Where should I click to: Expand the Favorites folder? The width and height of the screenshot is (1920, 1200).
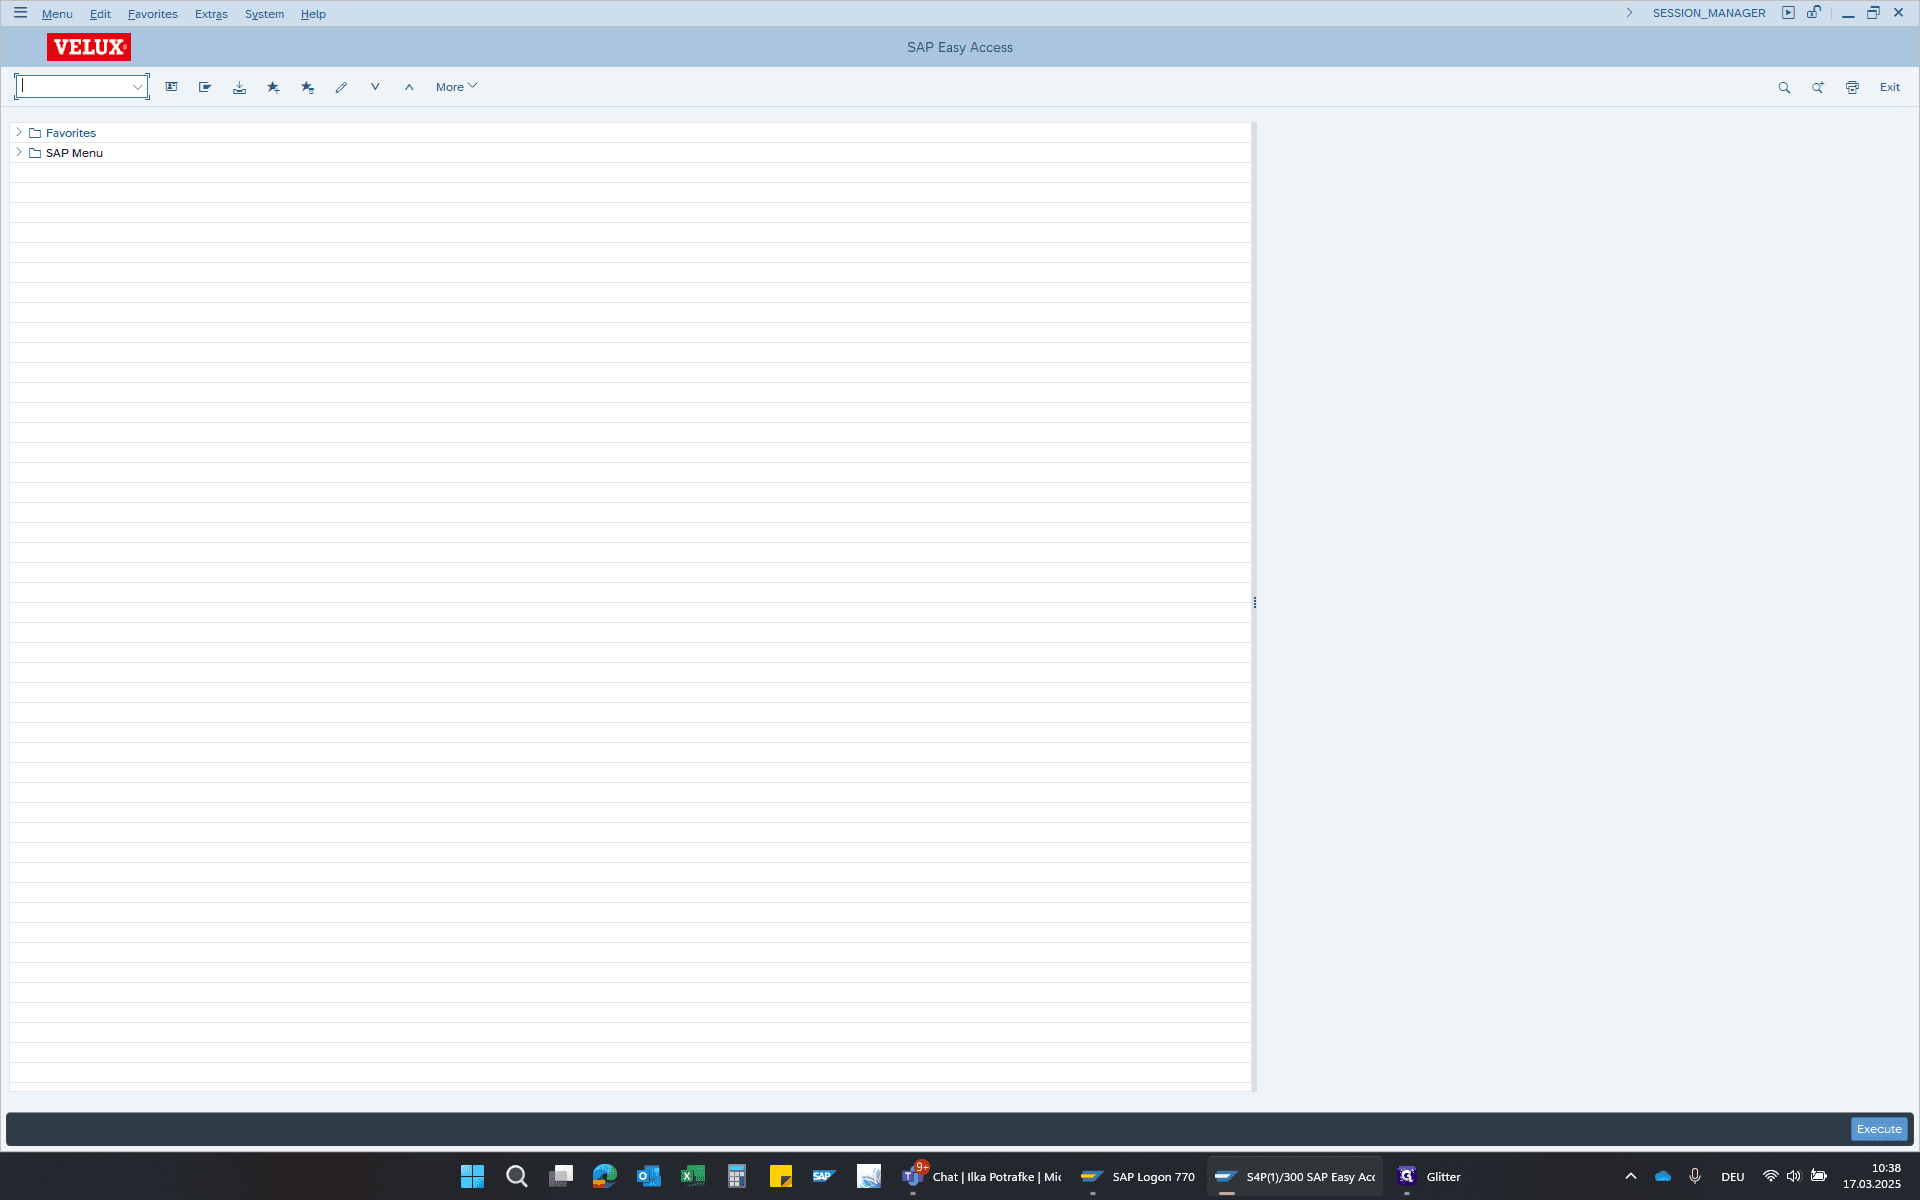pos(19,132)
